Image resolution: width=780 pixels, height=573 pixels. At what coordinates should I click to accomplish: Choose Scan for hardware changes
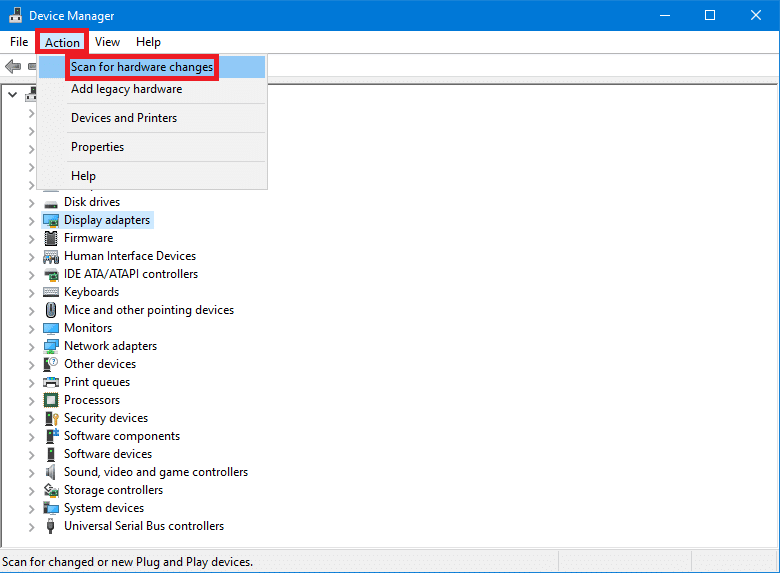(152, 67)
